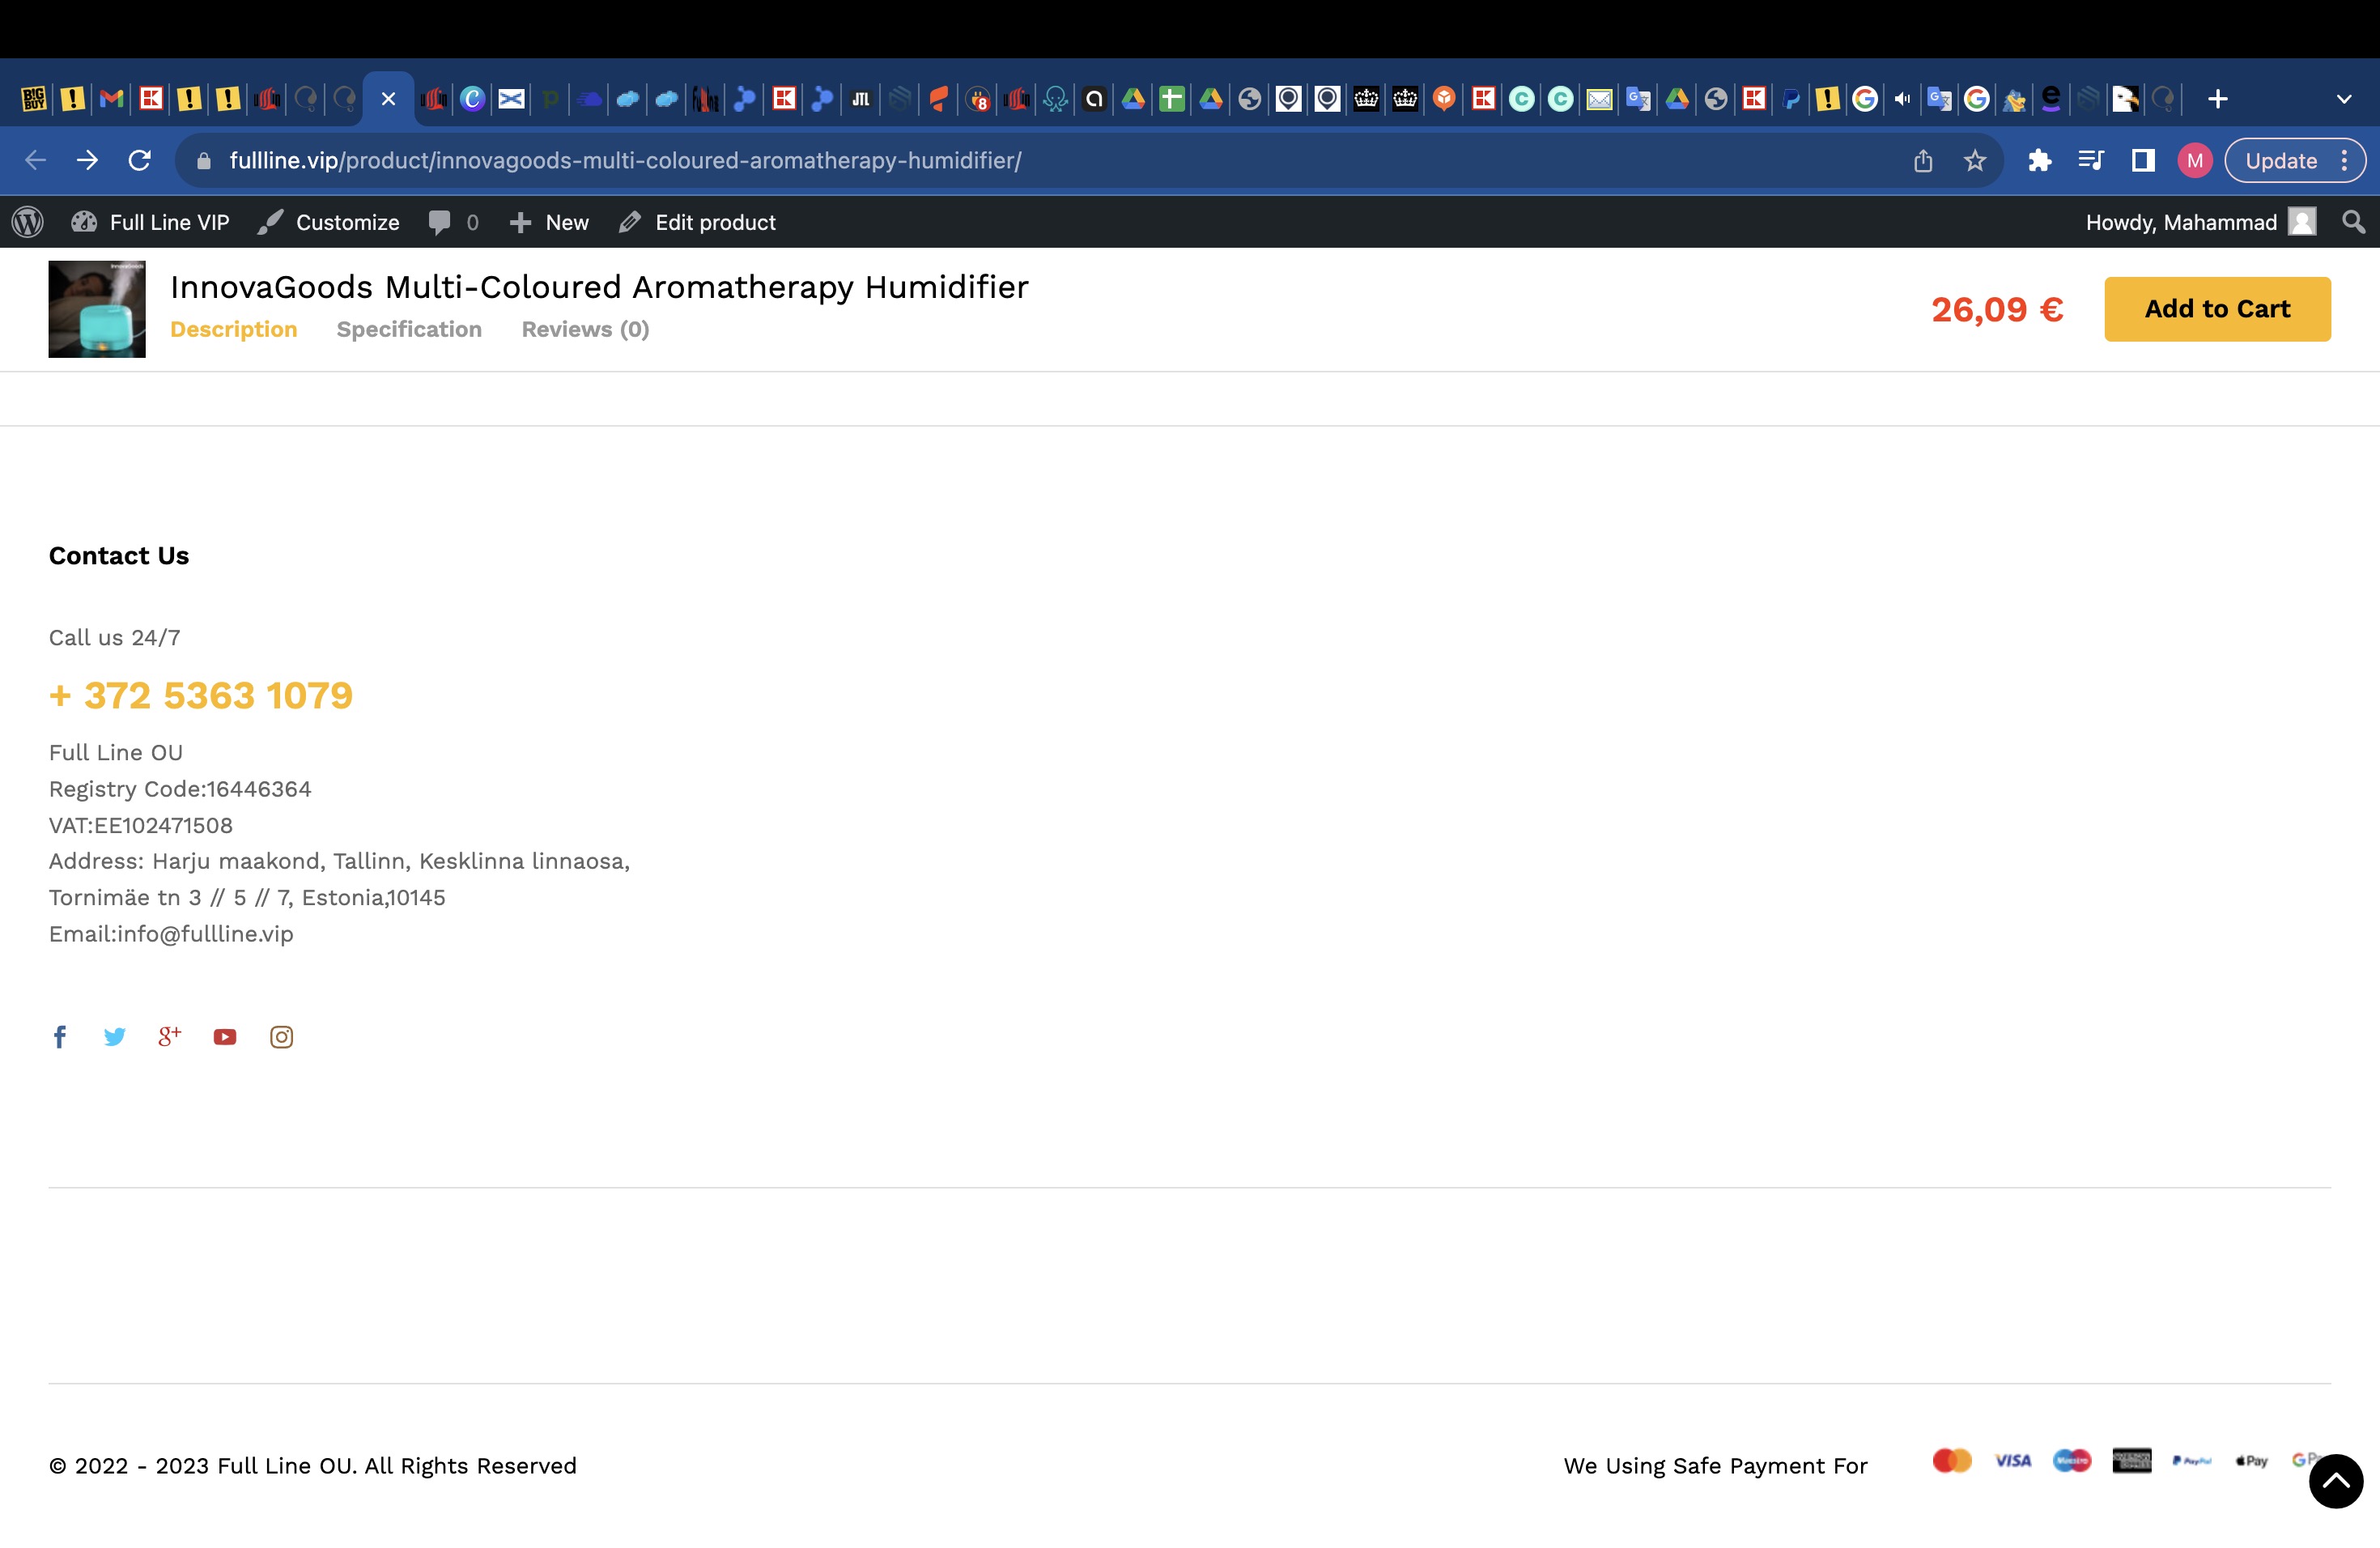Select the Description tab

234,329
